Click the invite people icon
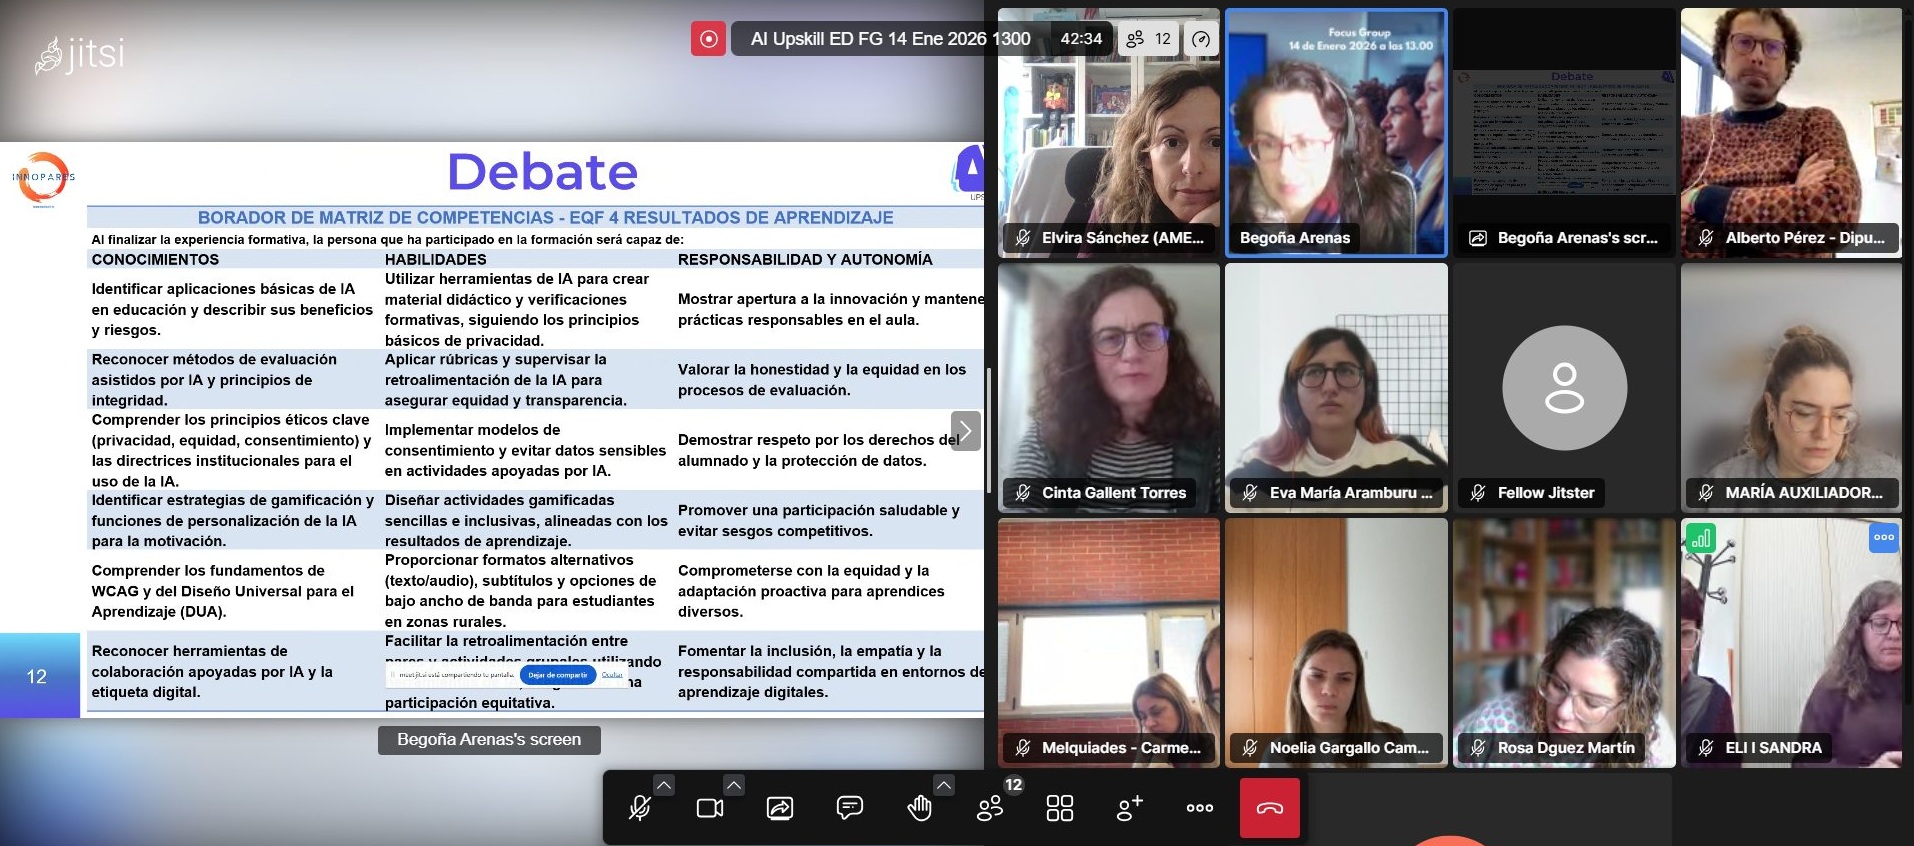The image size is (1914, 846). click(1130, 808)
